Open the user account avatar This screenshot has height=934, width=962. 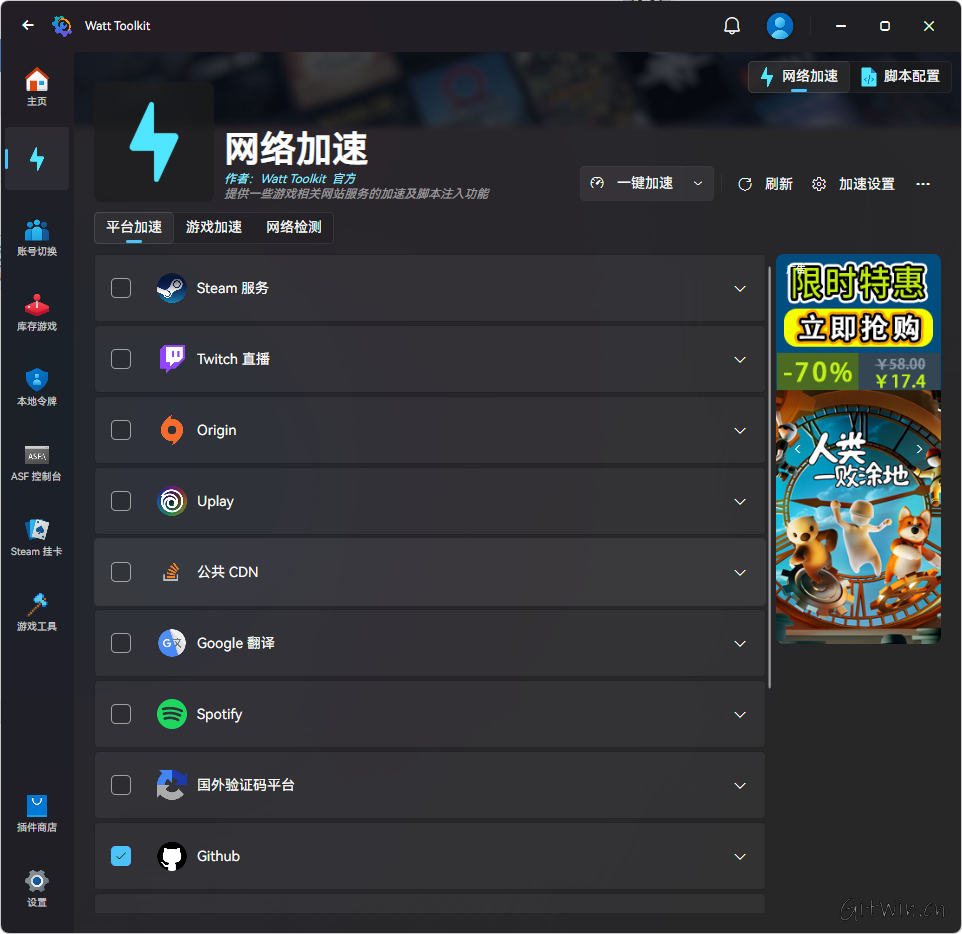pyautogui.click(x=779, y=26)
